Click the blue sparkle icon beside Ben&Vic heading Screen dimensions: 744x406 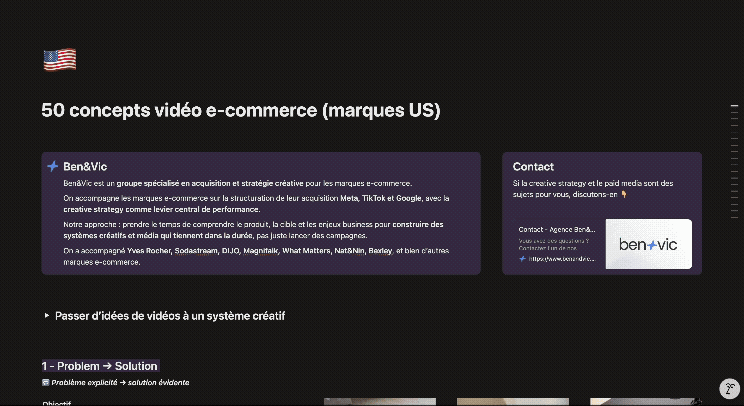[53, 166]
